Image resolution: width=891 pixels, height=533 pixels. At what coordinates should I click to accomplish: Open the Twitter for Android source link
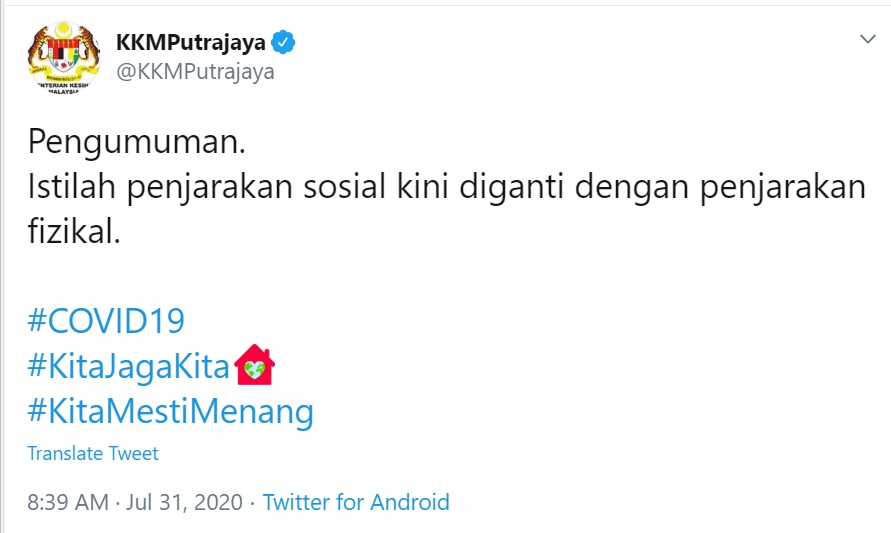coord(356,502)
